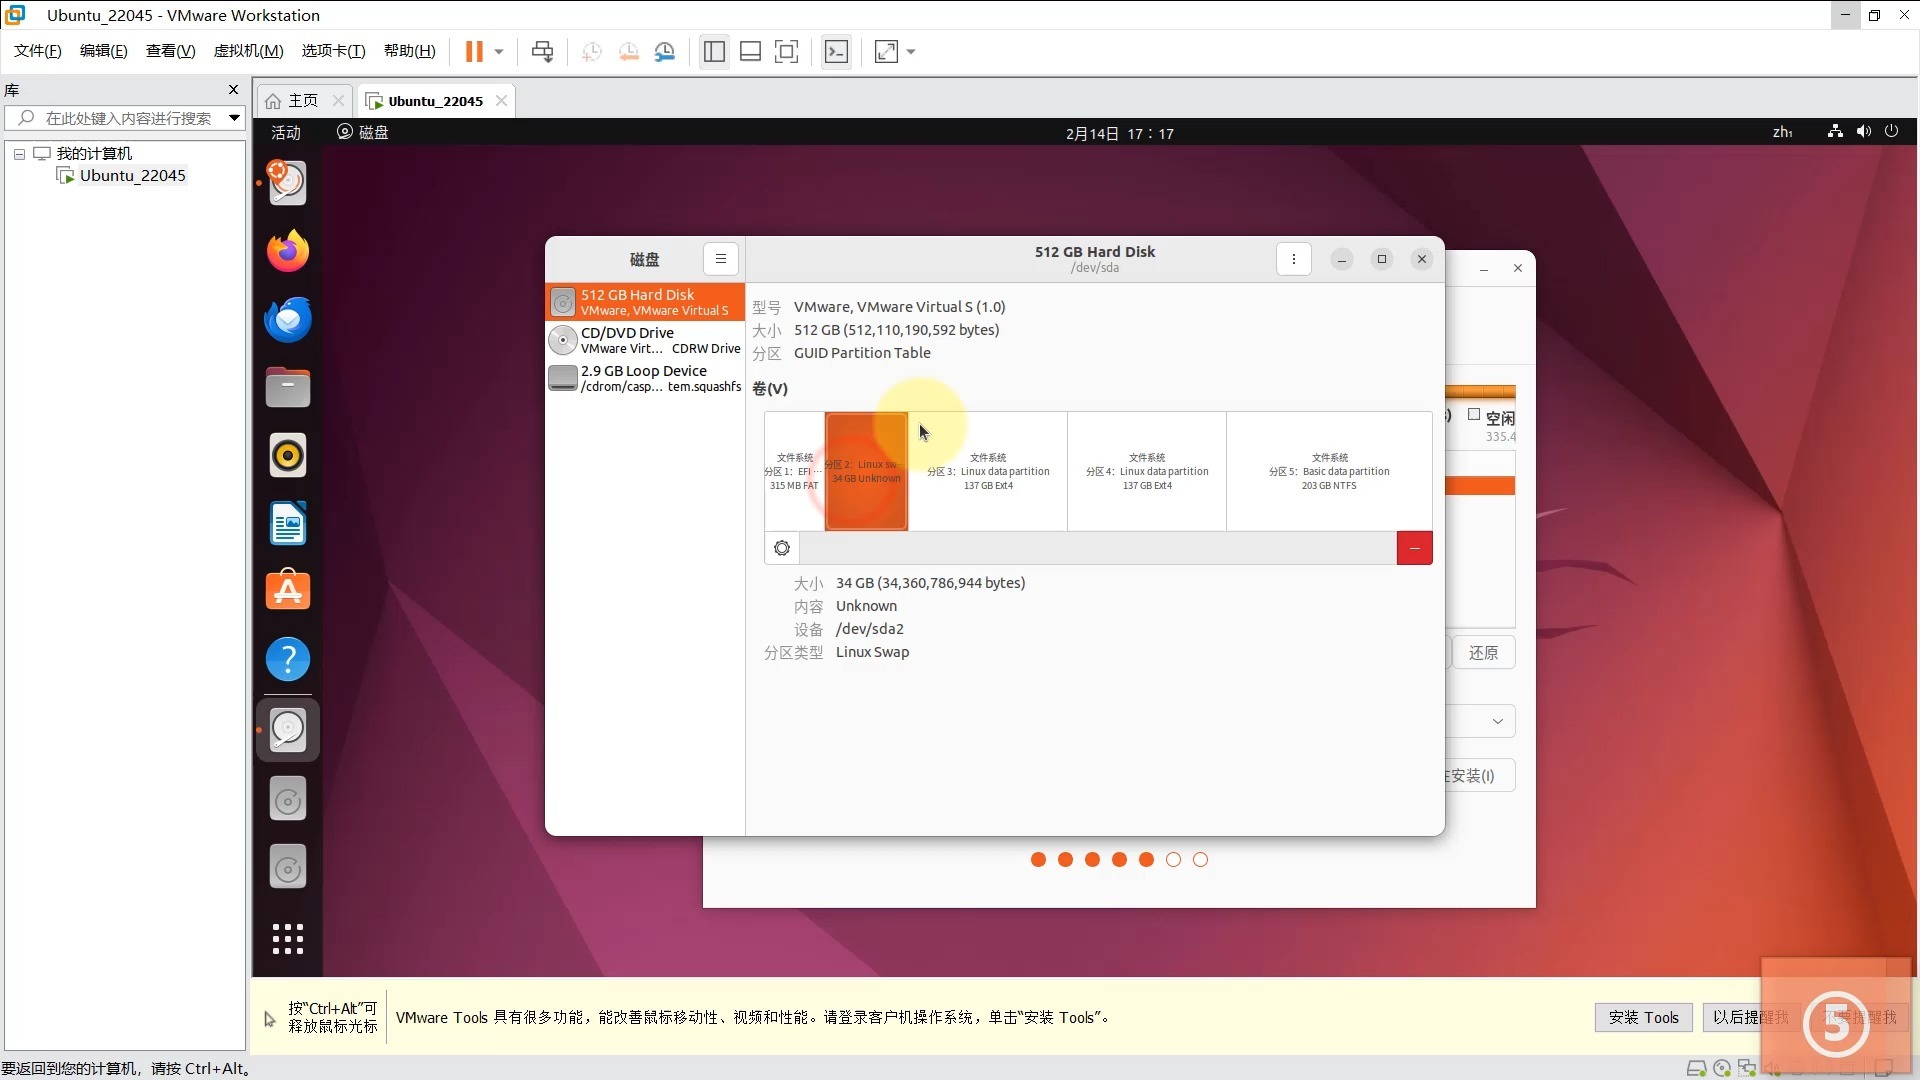Open VMware console view terminal icon
Image resolution: width=1920 pixels, height=1080 pixels.
(836, 52)
